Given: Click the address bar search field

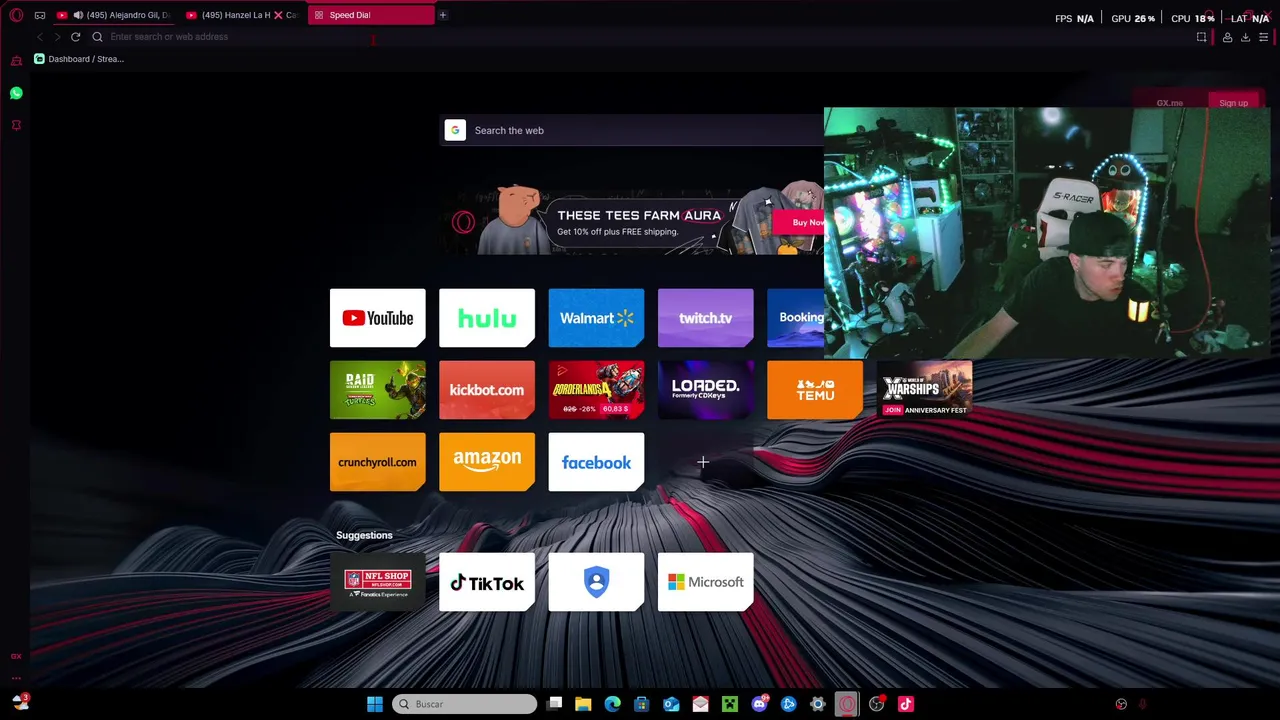Looking at the screenshot, I should click(640, 37).
